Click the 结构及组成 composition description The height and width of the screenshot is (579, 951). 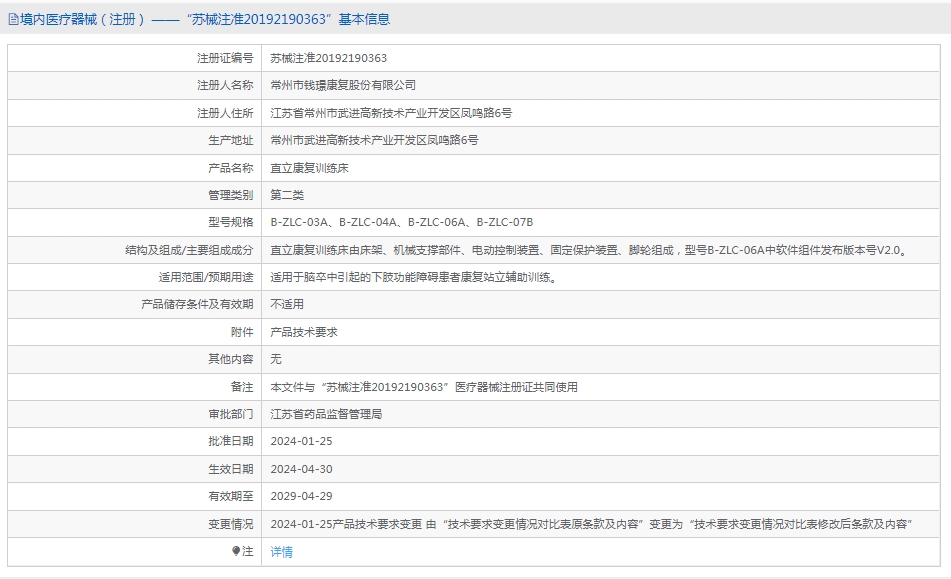click(x=590, y=250)
